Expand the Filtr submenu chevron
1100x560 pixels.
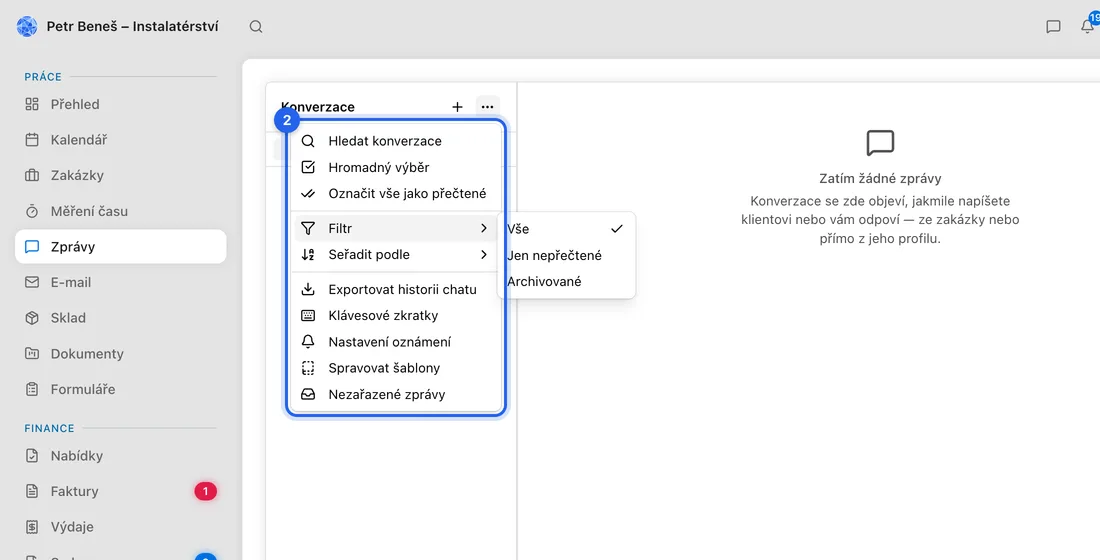[484, 229]
